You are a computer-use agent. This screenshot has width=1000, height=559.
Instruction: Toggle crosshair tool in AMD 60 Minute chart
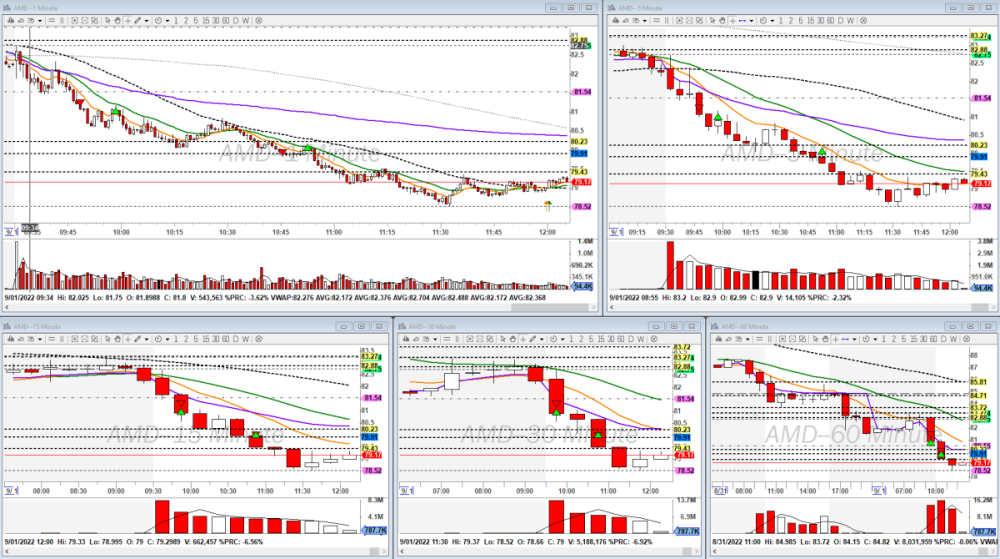pos(835,339)
